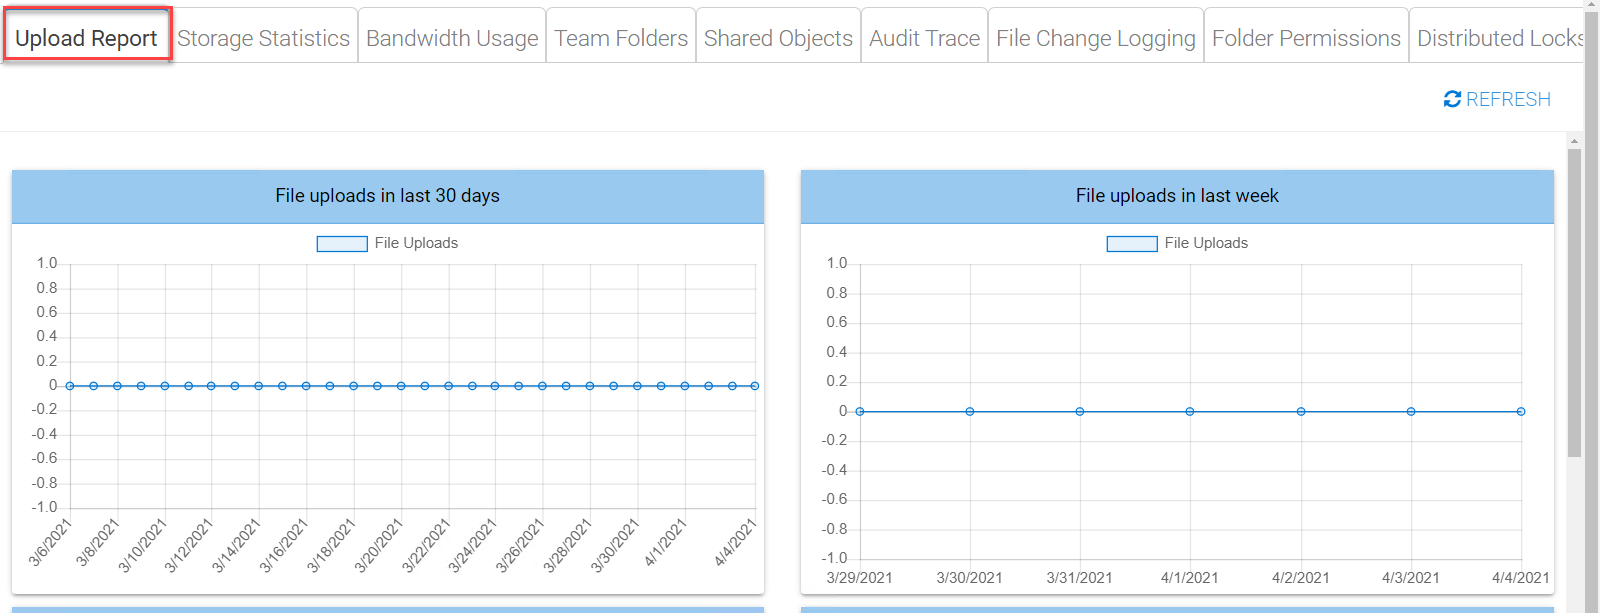The height and width of the screenshot is (613, 1602).
Task: Click the refresh arrows icon
Action: 1452,99
